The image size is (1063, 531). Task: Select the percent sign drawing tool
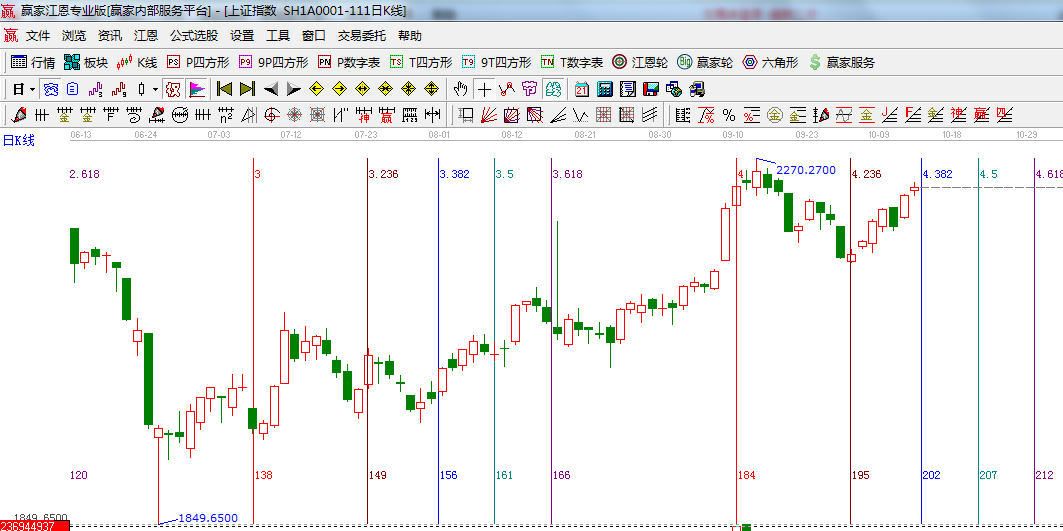click(x=728, y=115)
